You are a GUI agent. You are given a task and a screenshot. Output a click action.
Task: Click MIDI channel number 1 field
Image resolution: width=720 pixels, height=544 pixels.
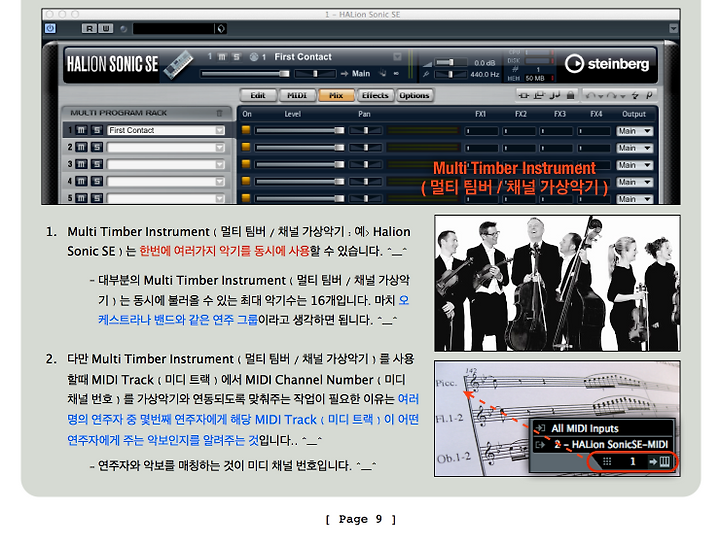632,461
